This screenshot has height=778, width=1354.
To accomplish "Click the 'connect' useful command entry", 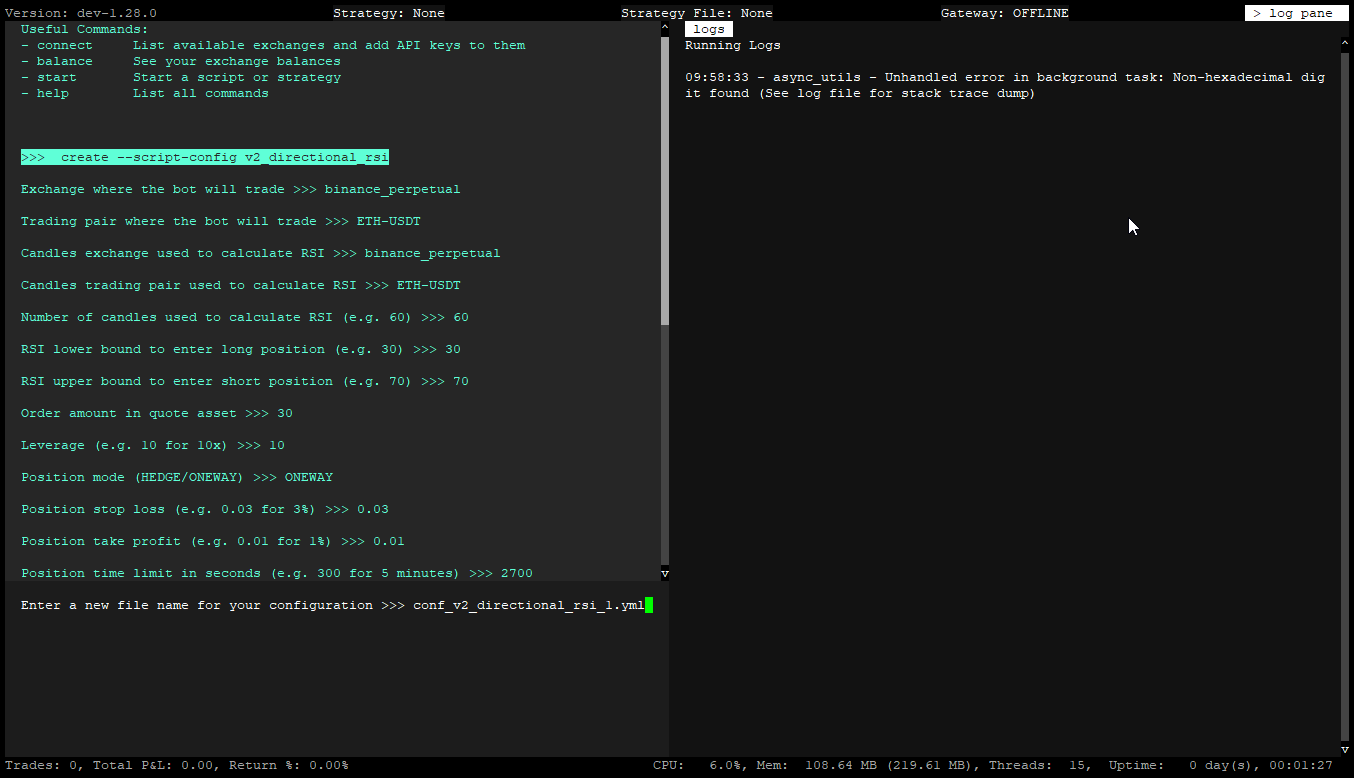I will click(64, 45).
